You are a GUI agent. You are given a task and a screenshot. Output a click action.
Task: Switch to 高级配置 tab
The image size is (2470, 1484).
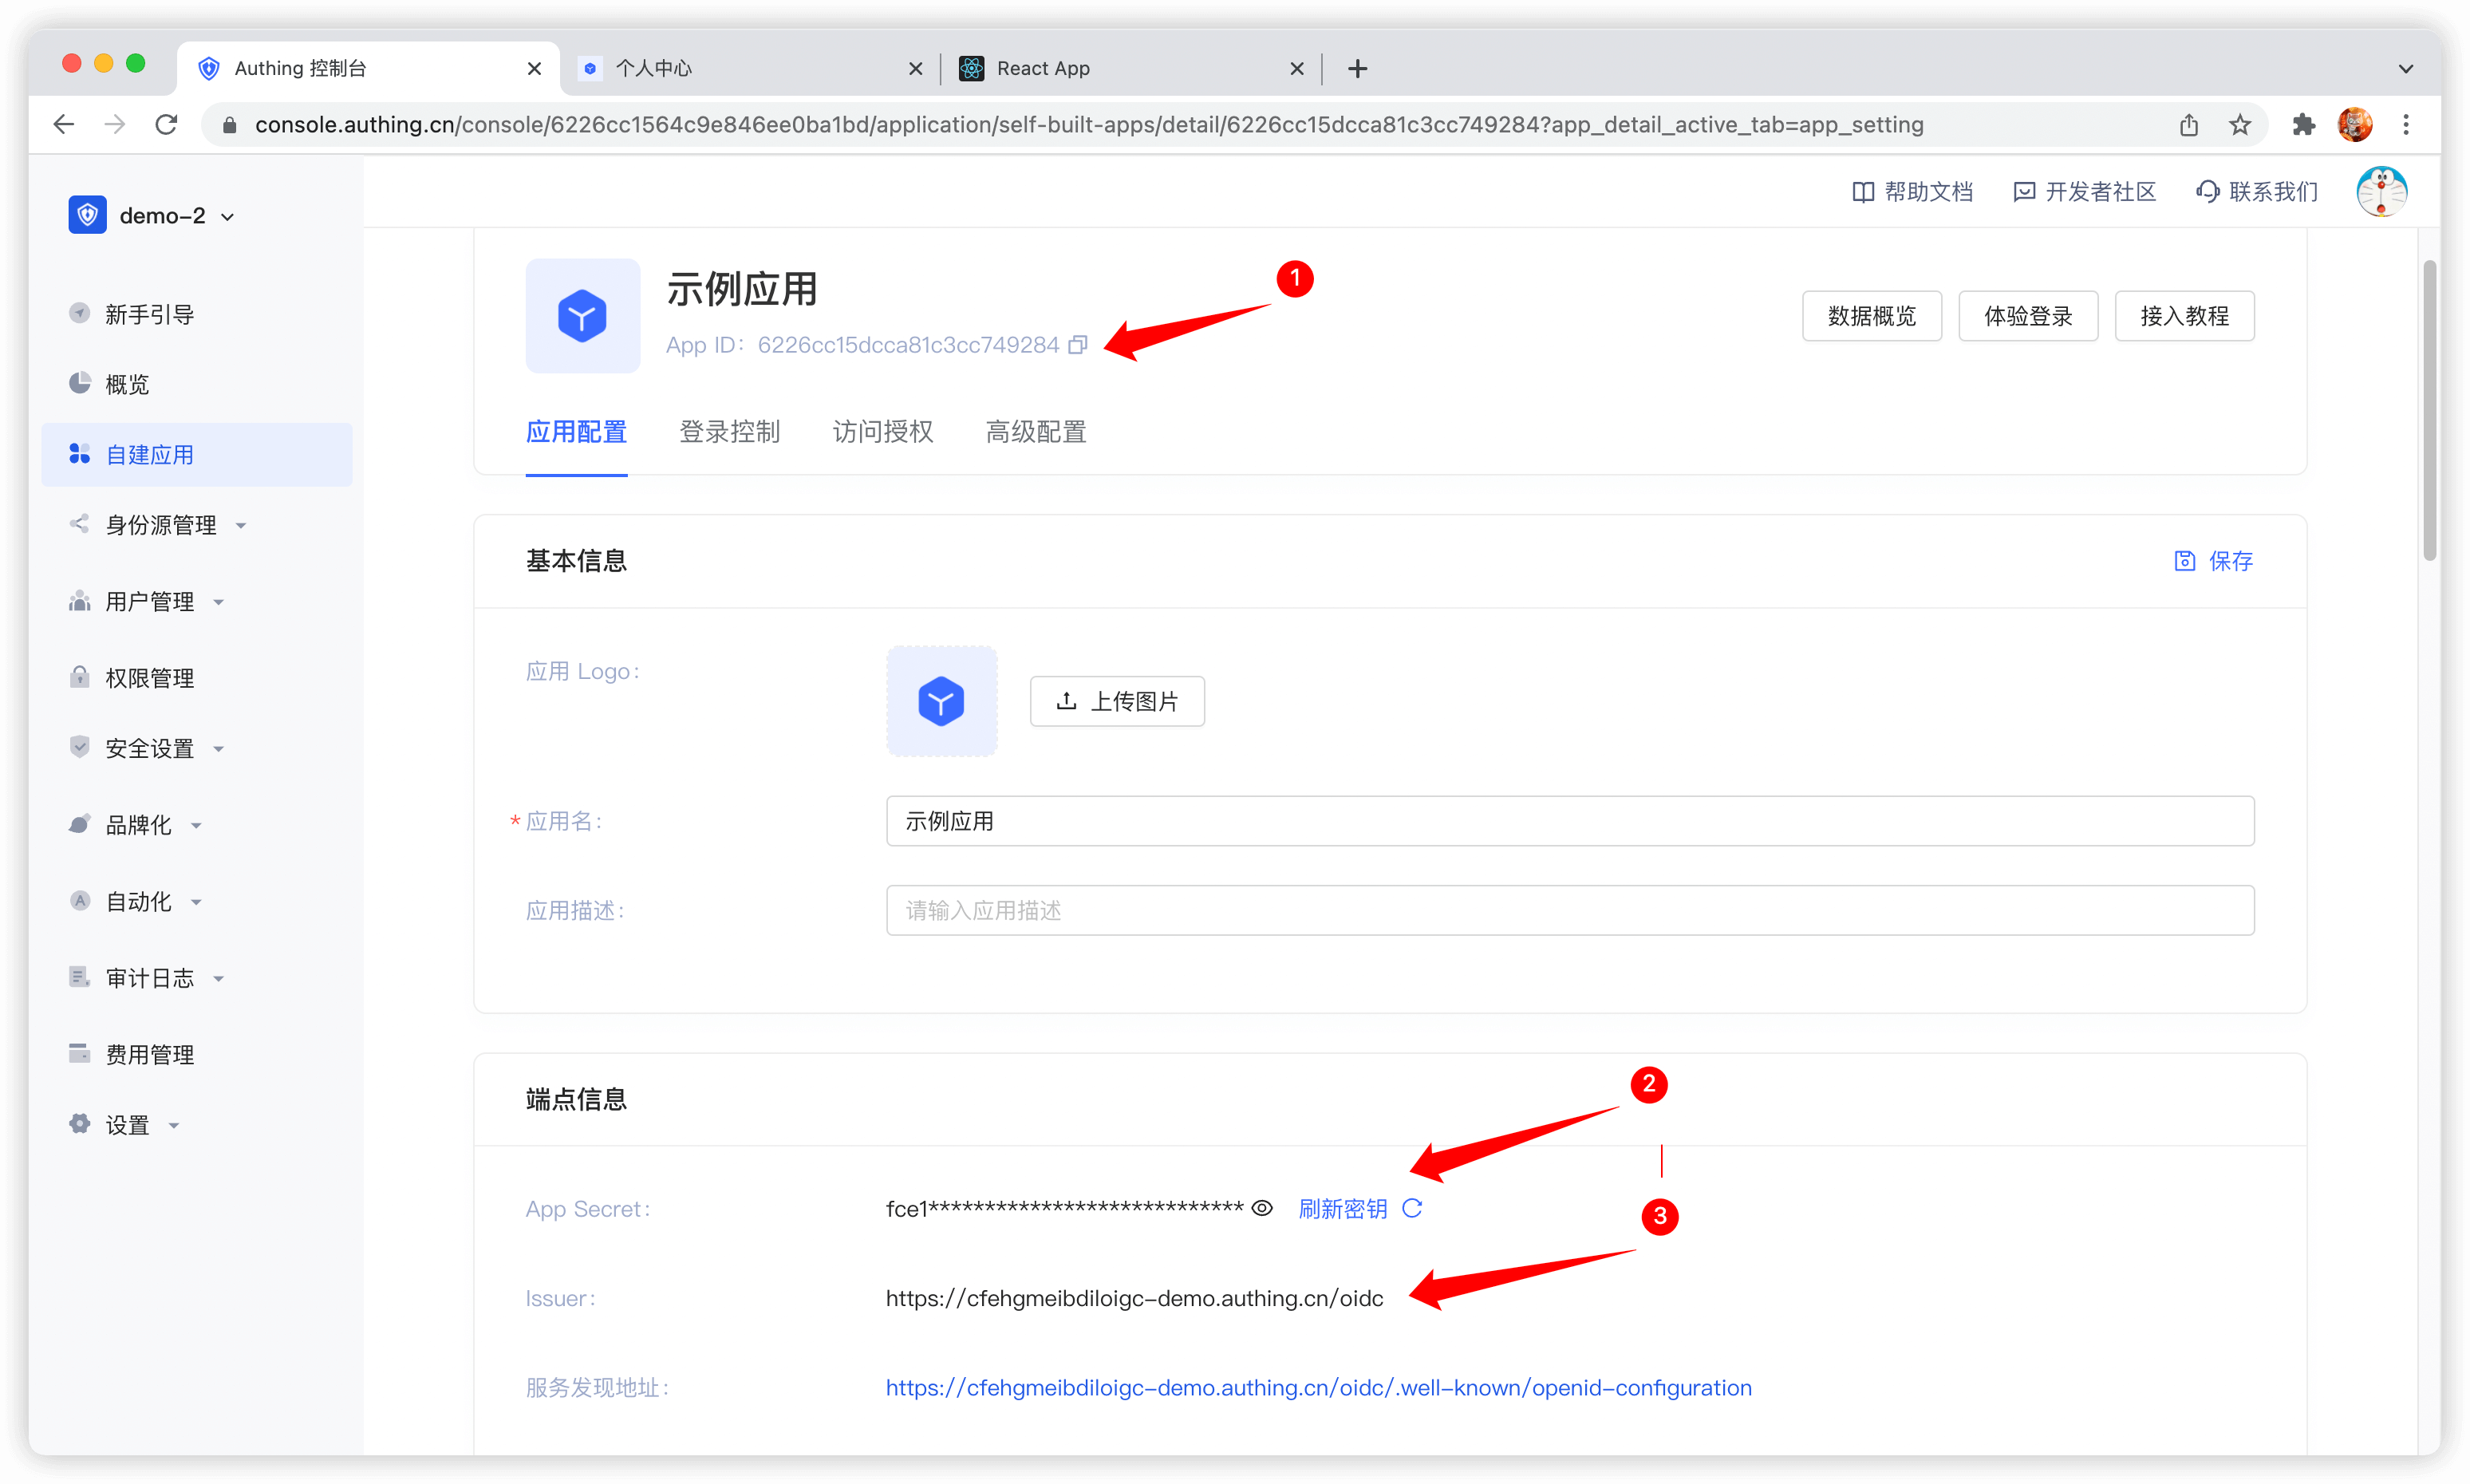(1035, 432)
